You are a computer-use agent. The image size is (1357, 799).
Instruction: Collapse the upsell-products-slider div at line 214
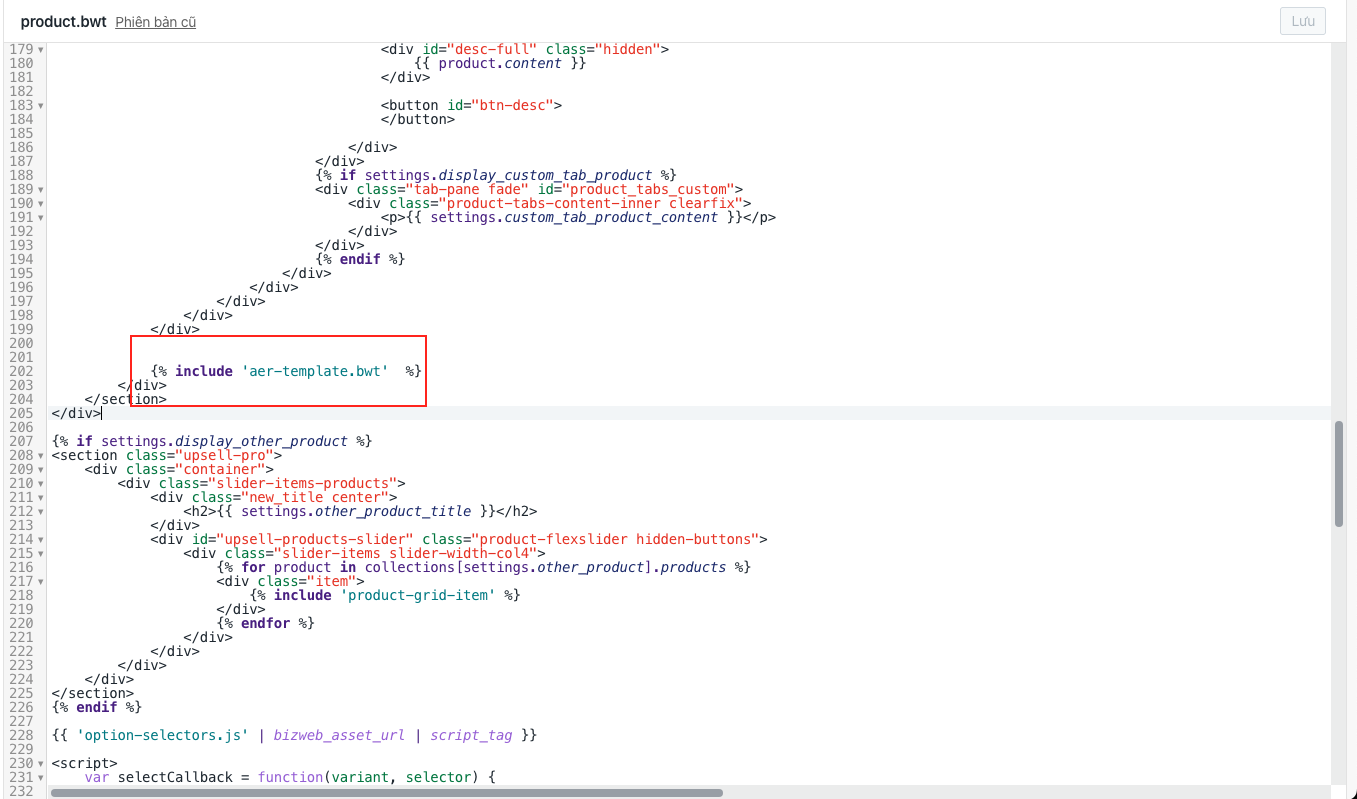pos(41,539)
